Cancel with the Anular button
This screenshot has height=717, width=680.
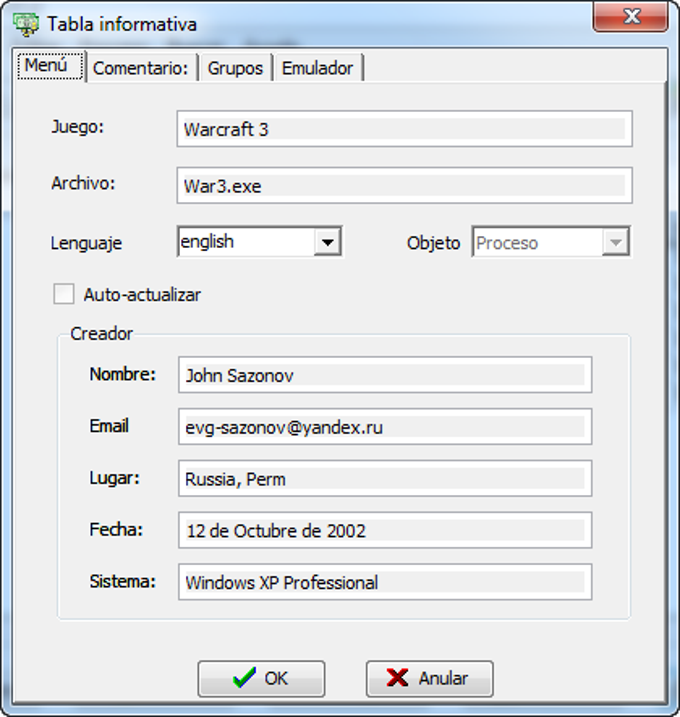point(429,679)
